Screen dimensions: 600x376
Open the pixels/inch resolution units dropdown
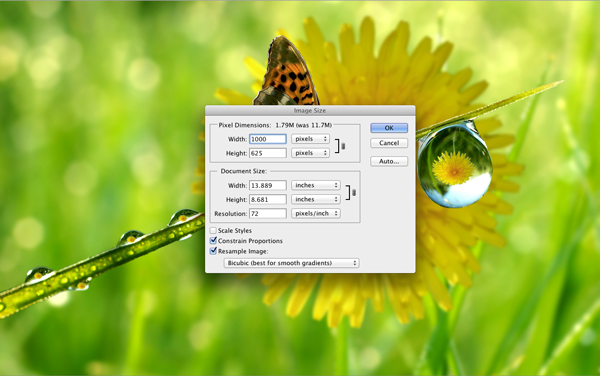point(316,213)
